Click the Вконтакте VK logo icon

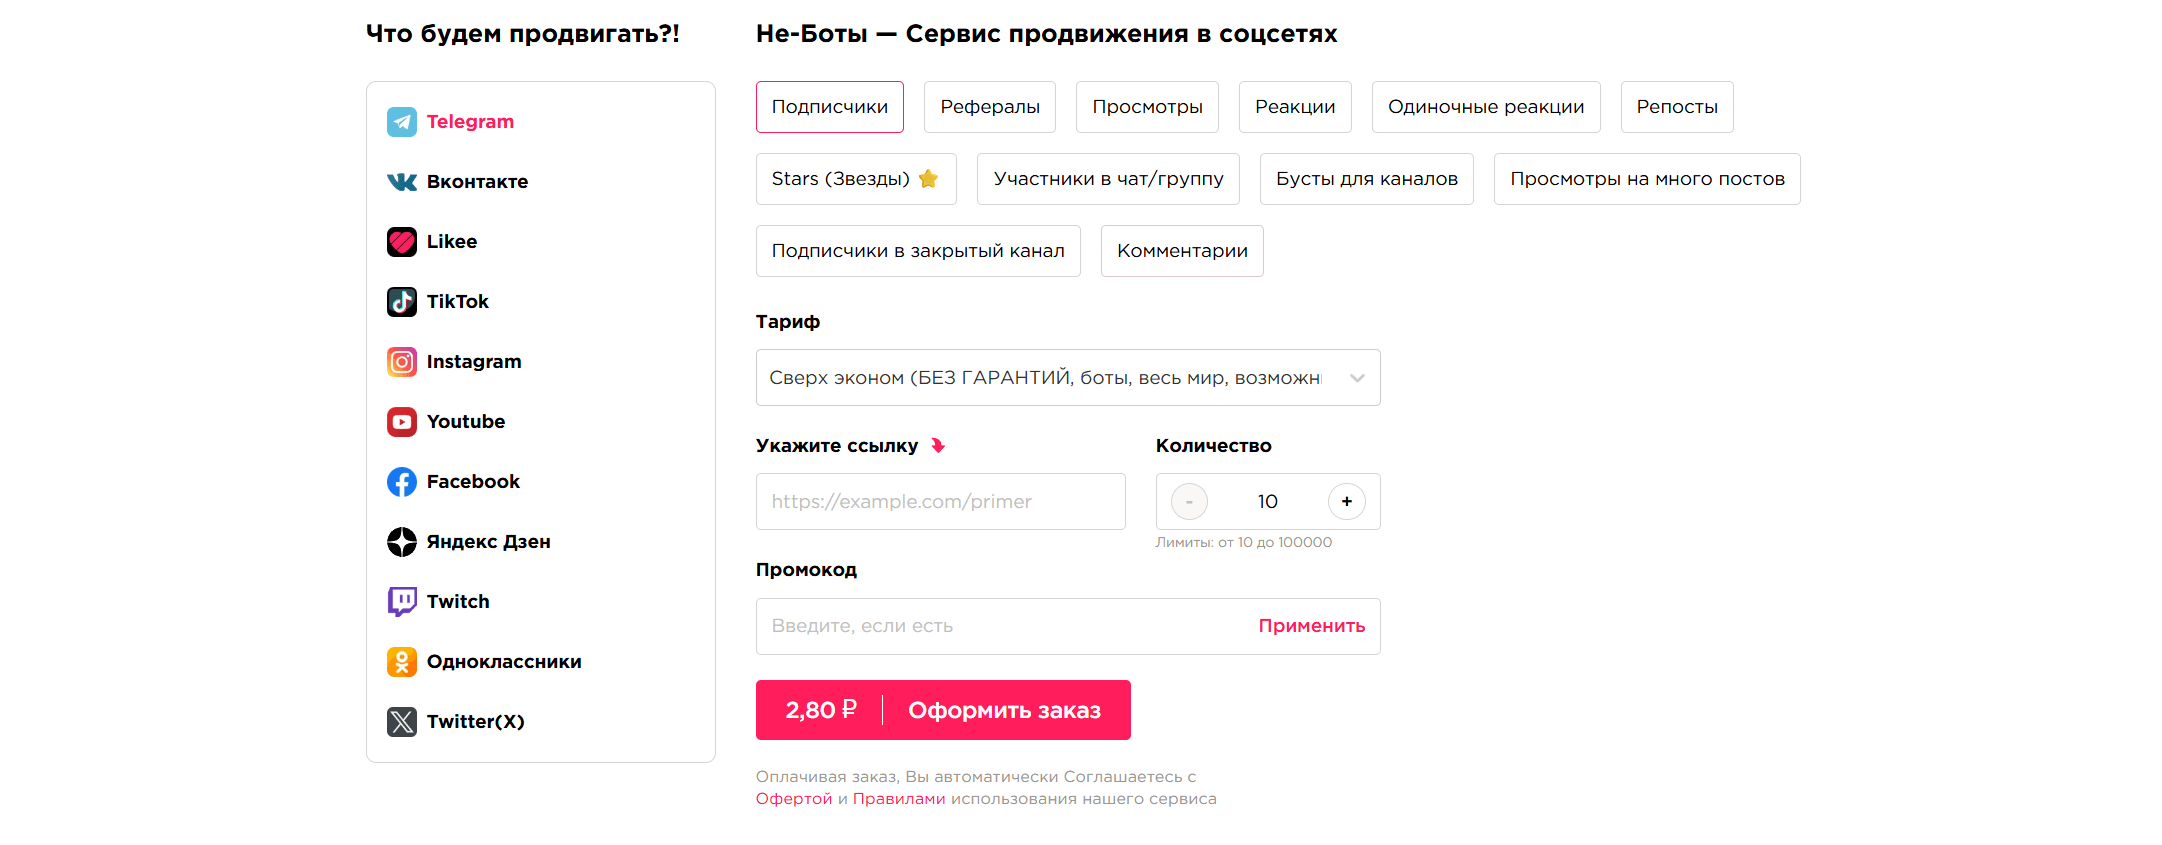pyautogui.click(x=402, y=182)
